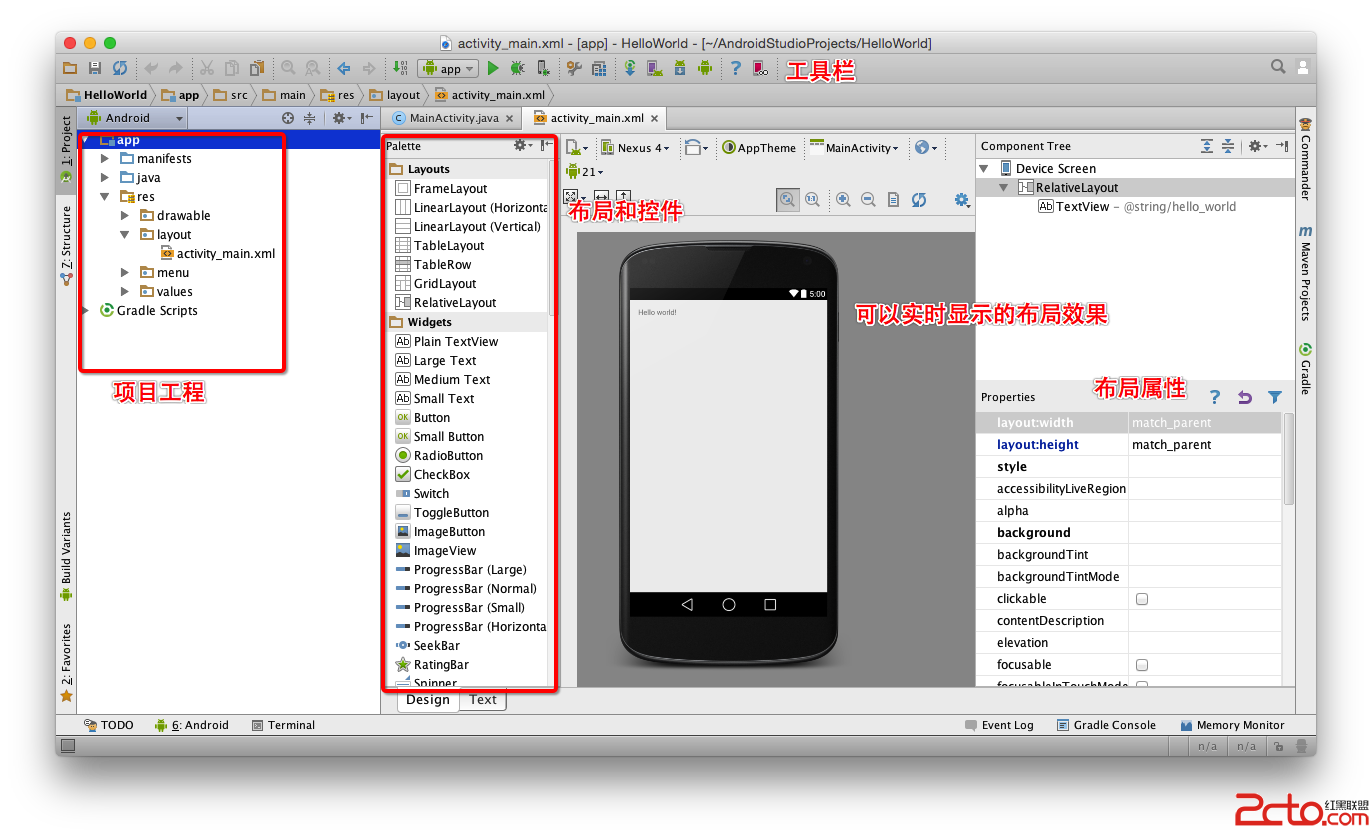Viewport: 1372px width, 836px height.
Task: Select activity_main.xml in the project tree
Action: point(217,253)
